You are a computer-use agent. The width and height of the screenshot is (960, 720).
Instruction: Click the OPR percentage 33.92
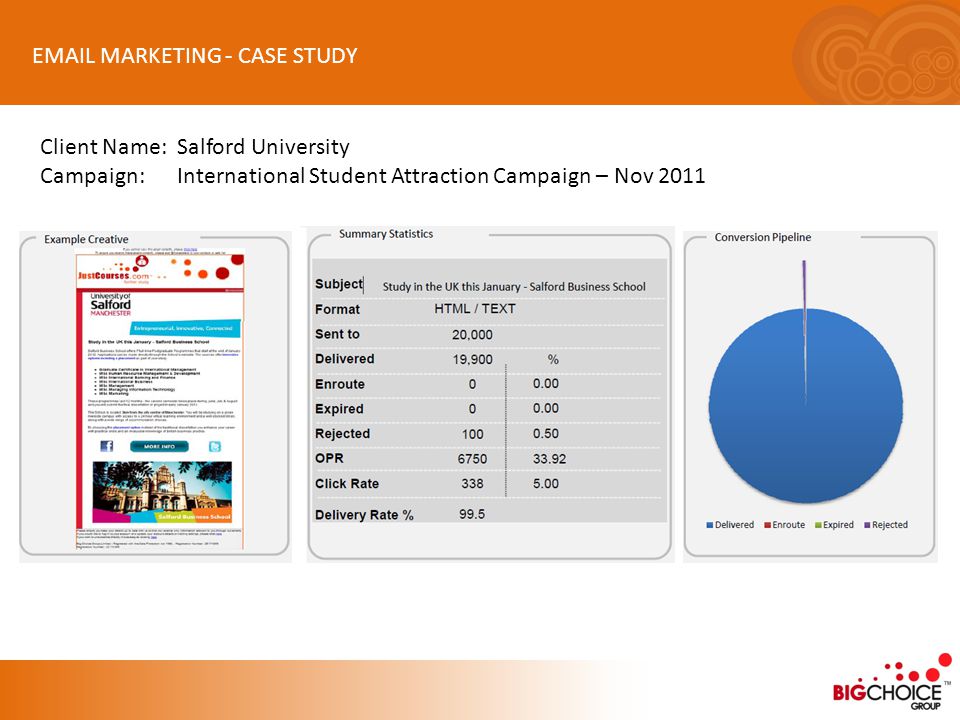tap(549, 459)
